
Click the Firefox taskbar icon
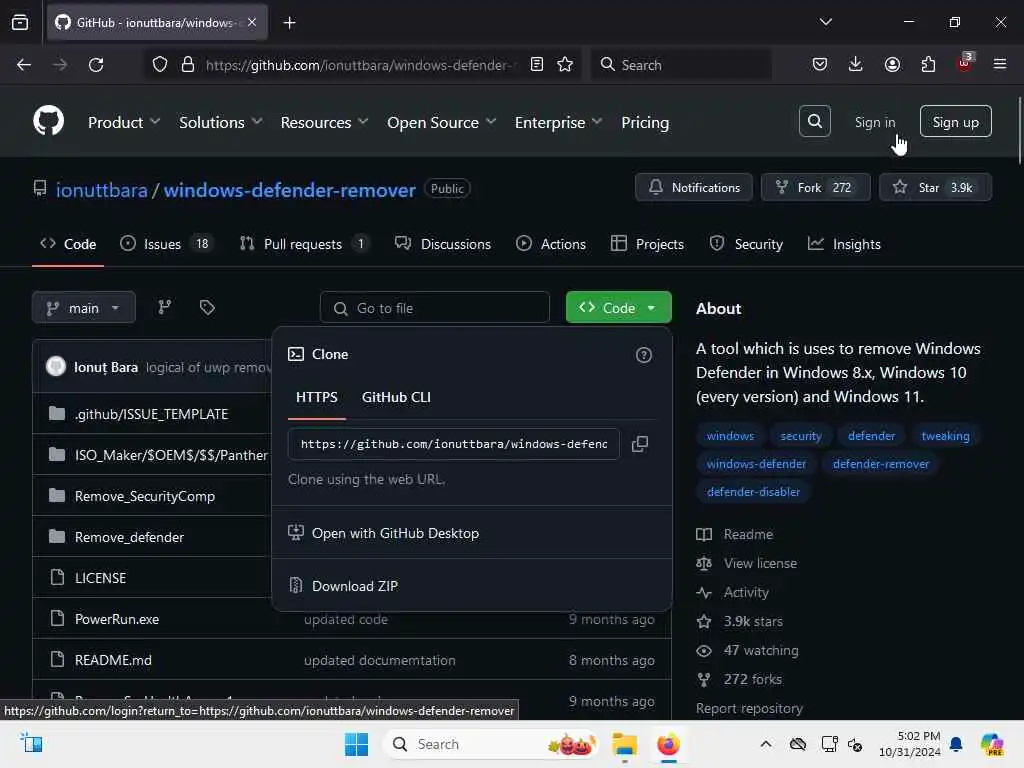[668, 744]
